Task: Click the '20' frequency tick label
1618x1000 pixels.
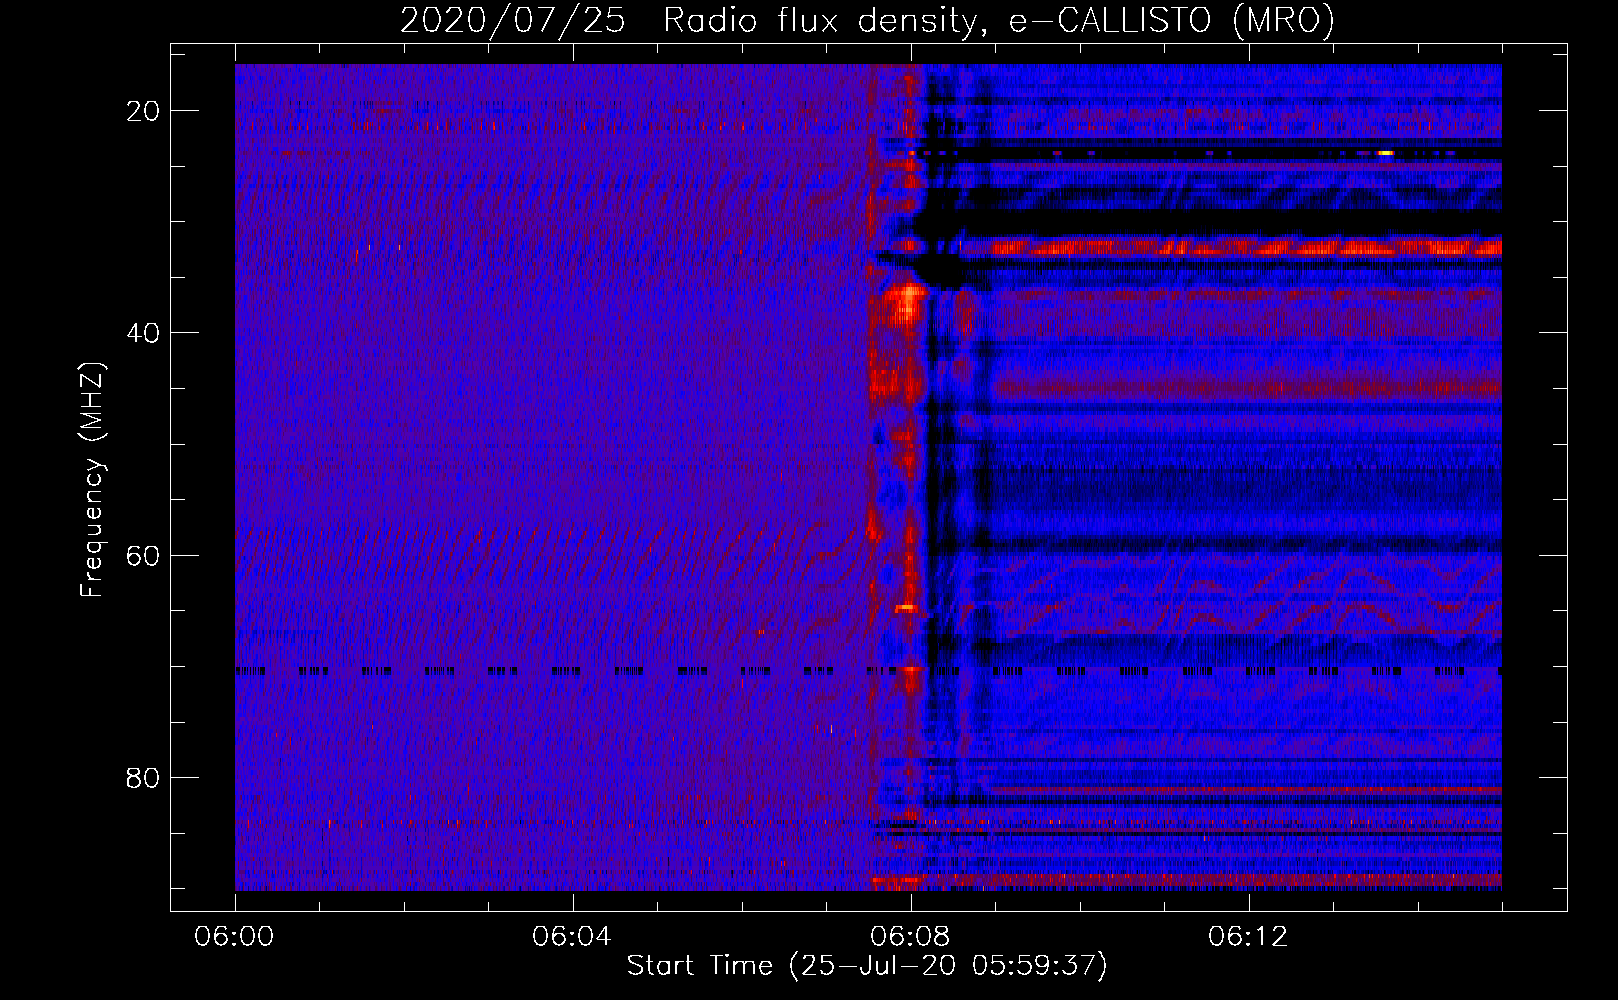Action: point(143,111)
